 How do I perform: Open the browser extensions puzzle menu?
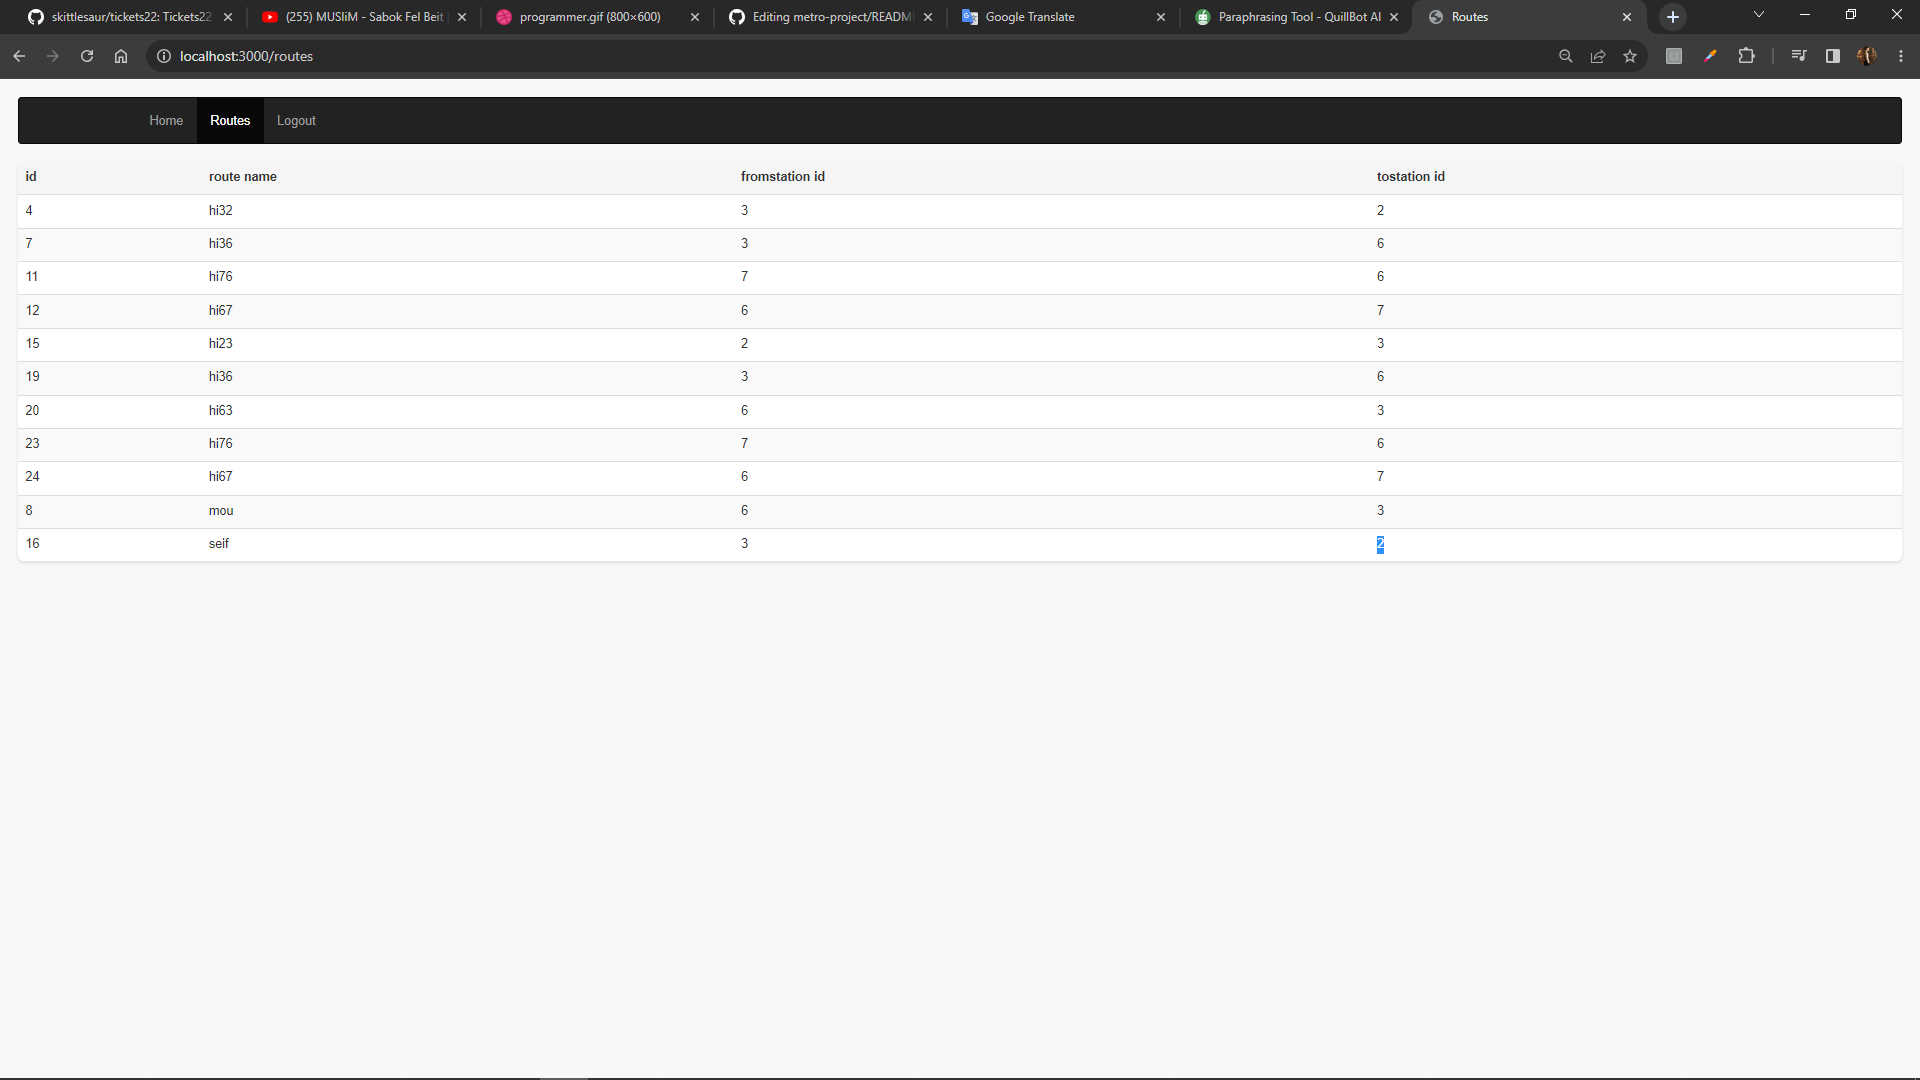pyautogui.click(x=1747, y=56)
